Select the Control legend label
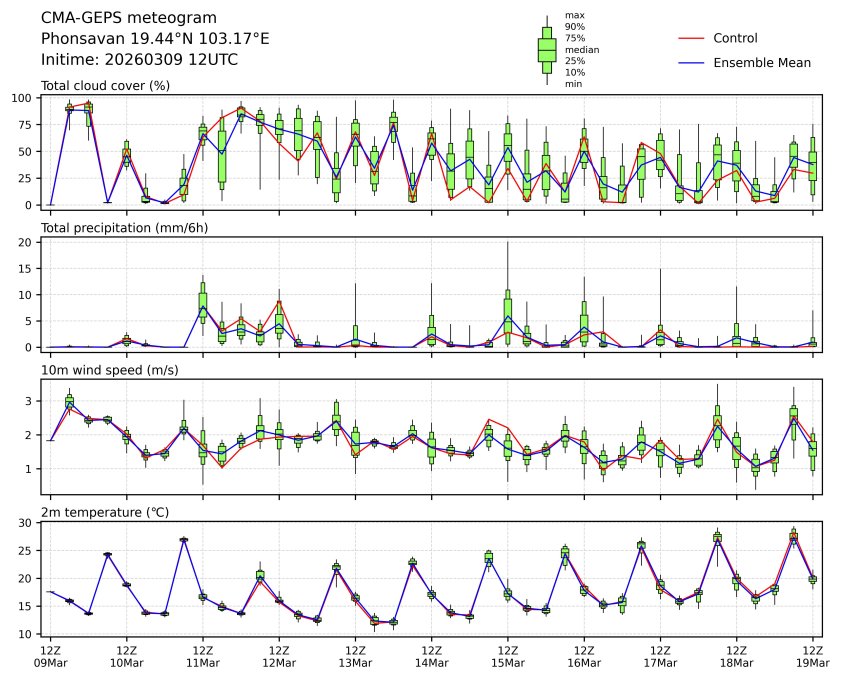This screenshot has height=680, width=841. (735, 38)
